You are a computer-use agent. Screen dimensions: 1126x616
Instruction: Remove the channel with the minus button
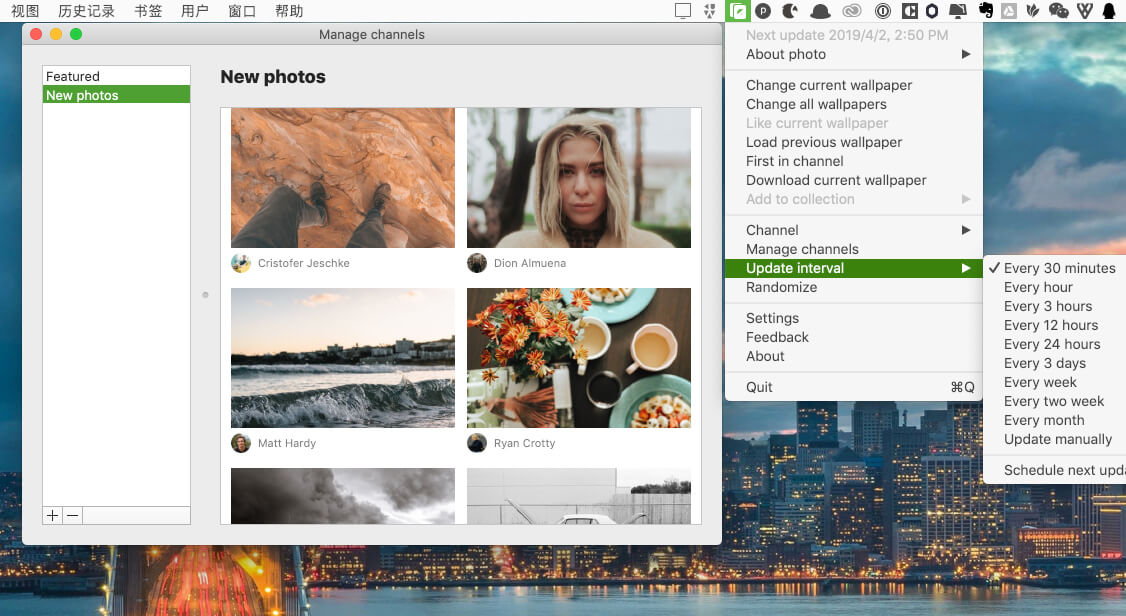click(73, 515)
